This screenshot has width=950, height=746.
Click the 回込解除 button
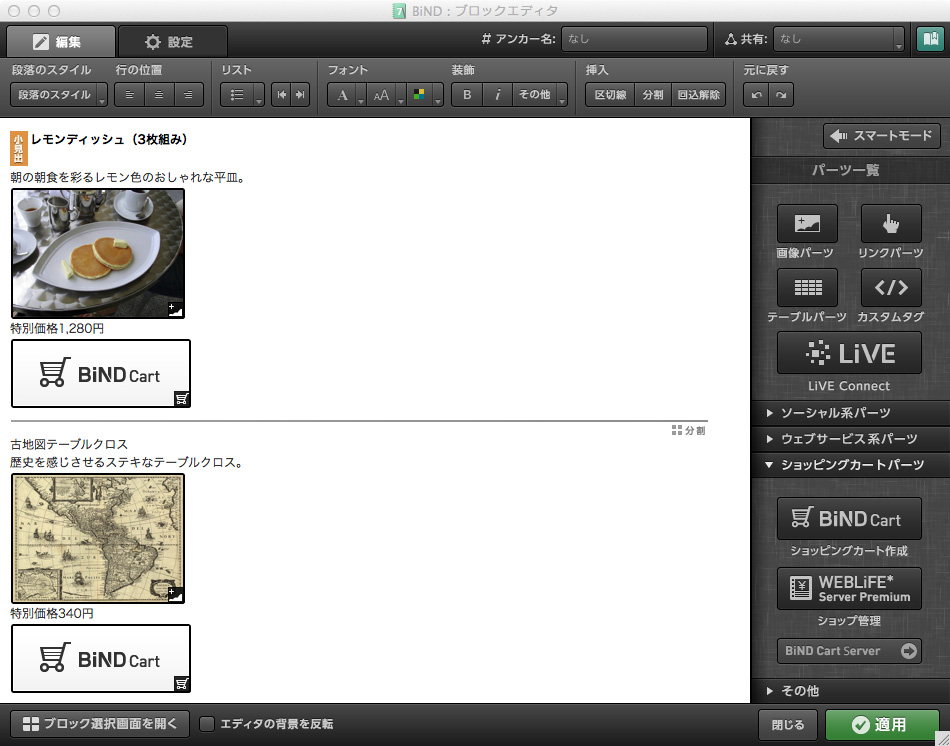(699, 95)
